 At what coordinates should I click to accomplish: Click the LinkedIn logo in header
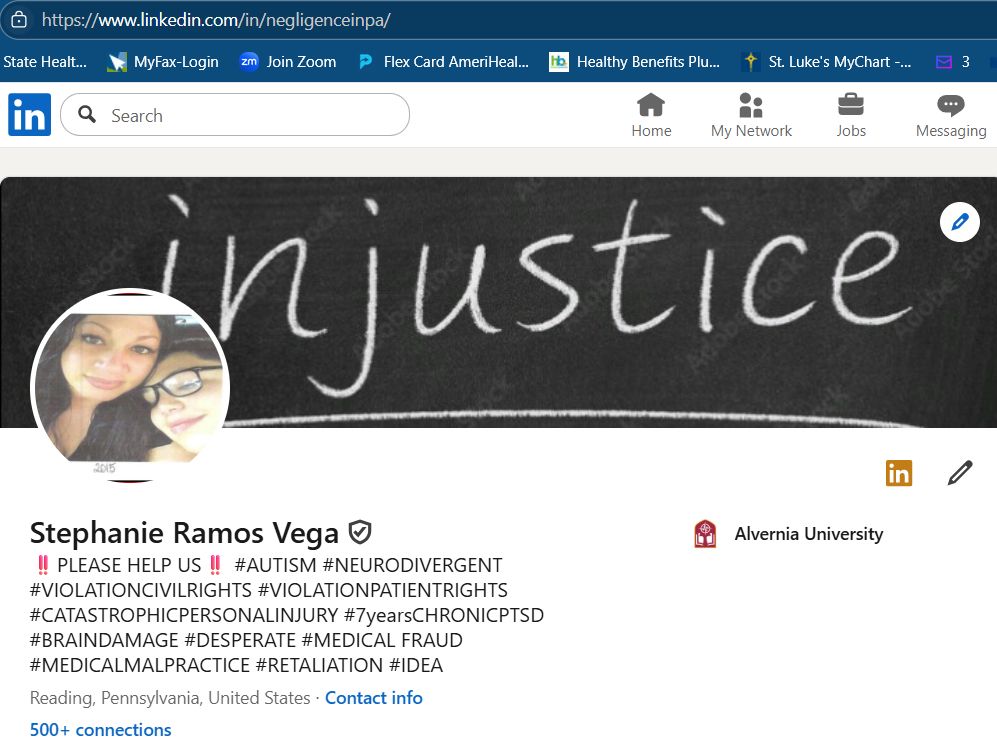[x=29, y=114]
